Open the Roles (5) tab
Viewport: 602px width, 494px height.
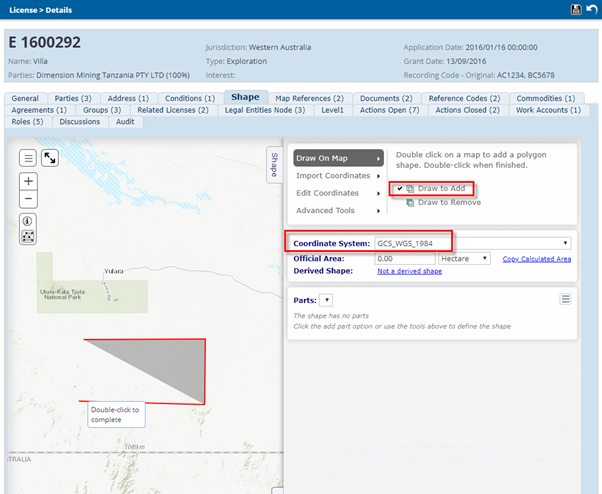(27, 122)
